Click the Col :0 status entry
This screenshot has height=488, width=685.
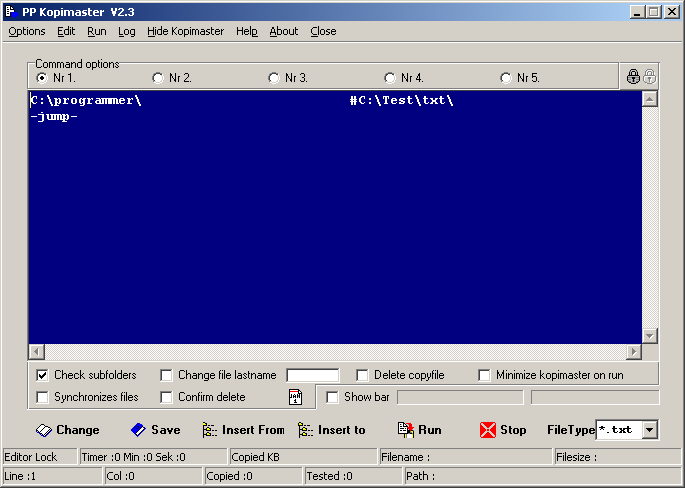point(153,476)
